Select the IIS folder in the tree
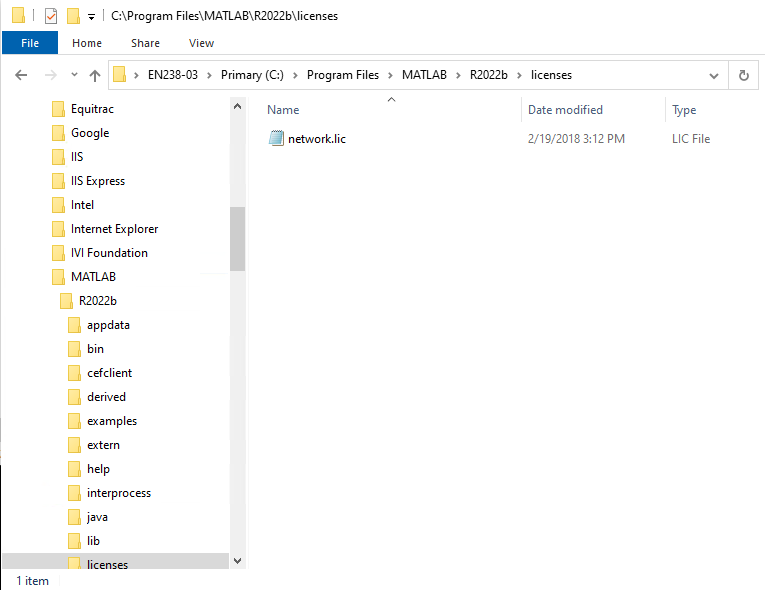The width and height of the screenshot is (765, 590). click(x=77, y=157)
